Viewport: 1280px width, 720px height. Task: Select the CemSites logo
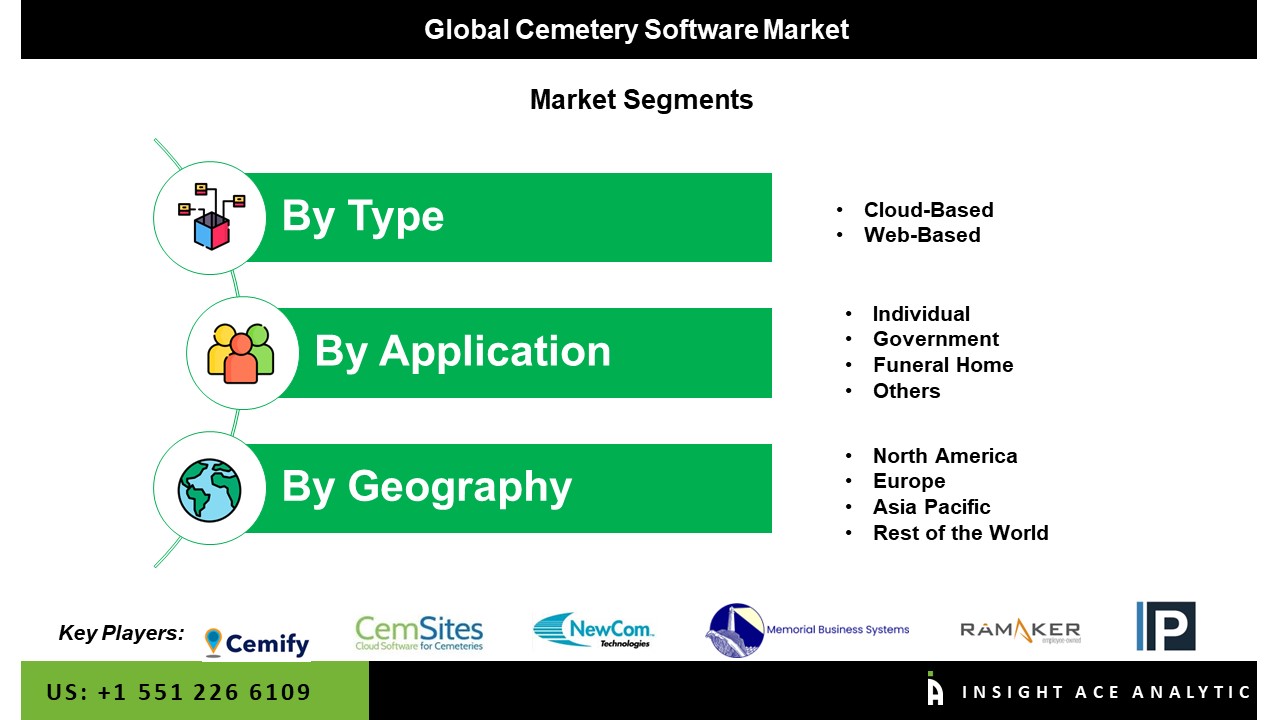(x=419, y=633)
